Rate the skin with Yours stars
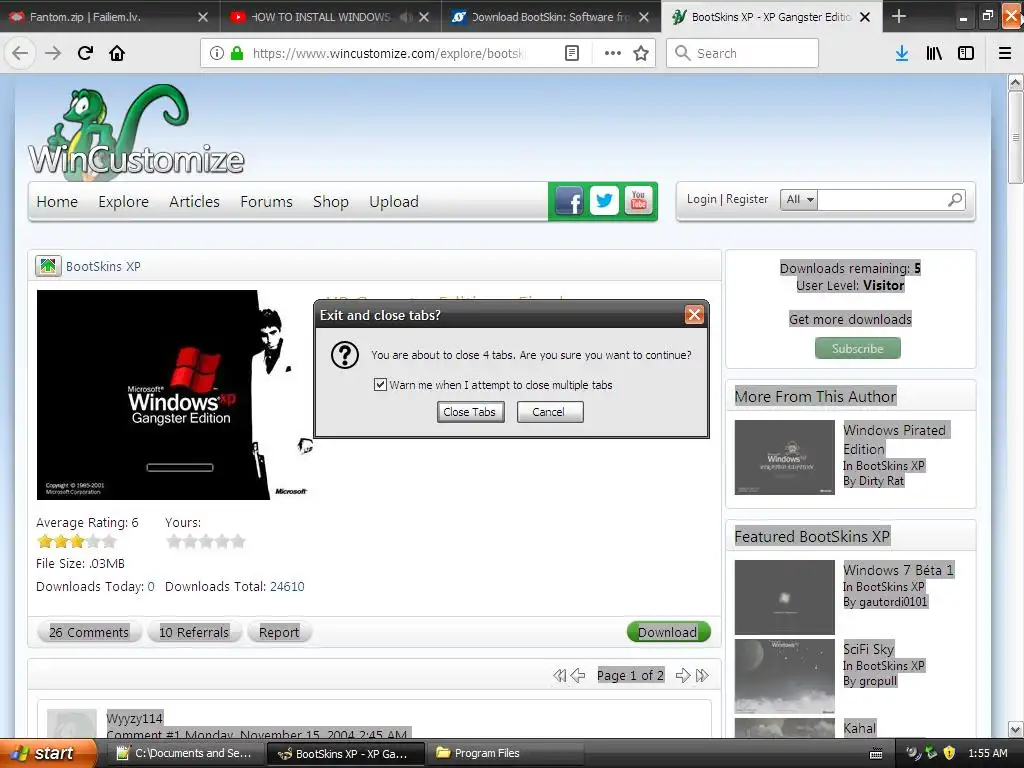Viewport: 1024px width, 768px height. [x=206, y=541]
